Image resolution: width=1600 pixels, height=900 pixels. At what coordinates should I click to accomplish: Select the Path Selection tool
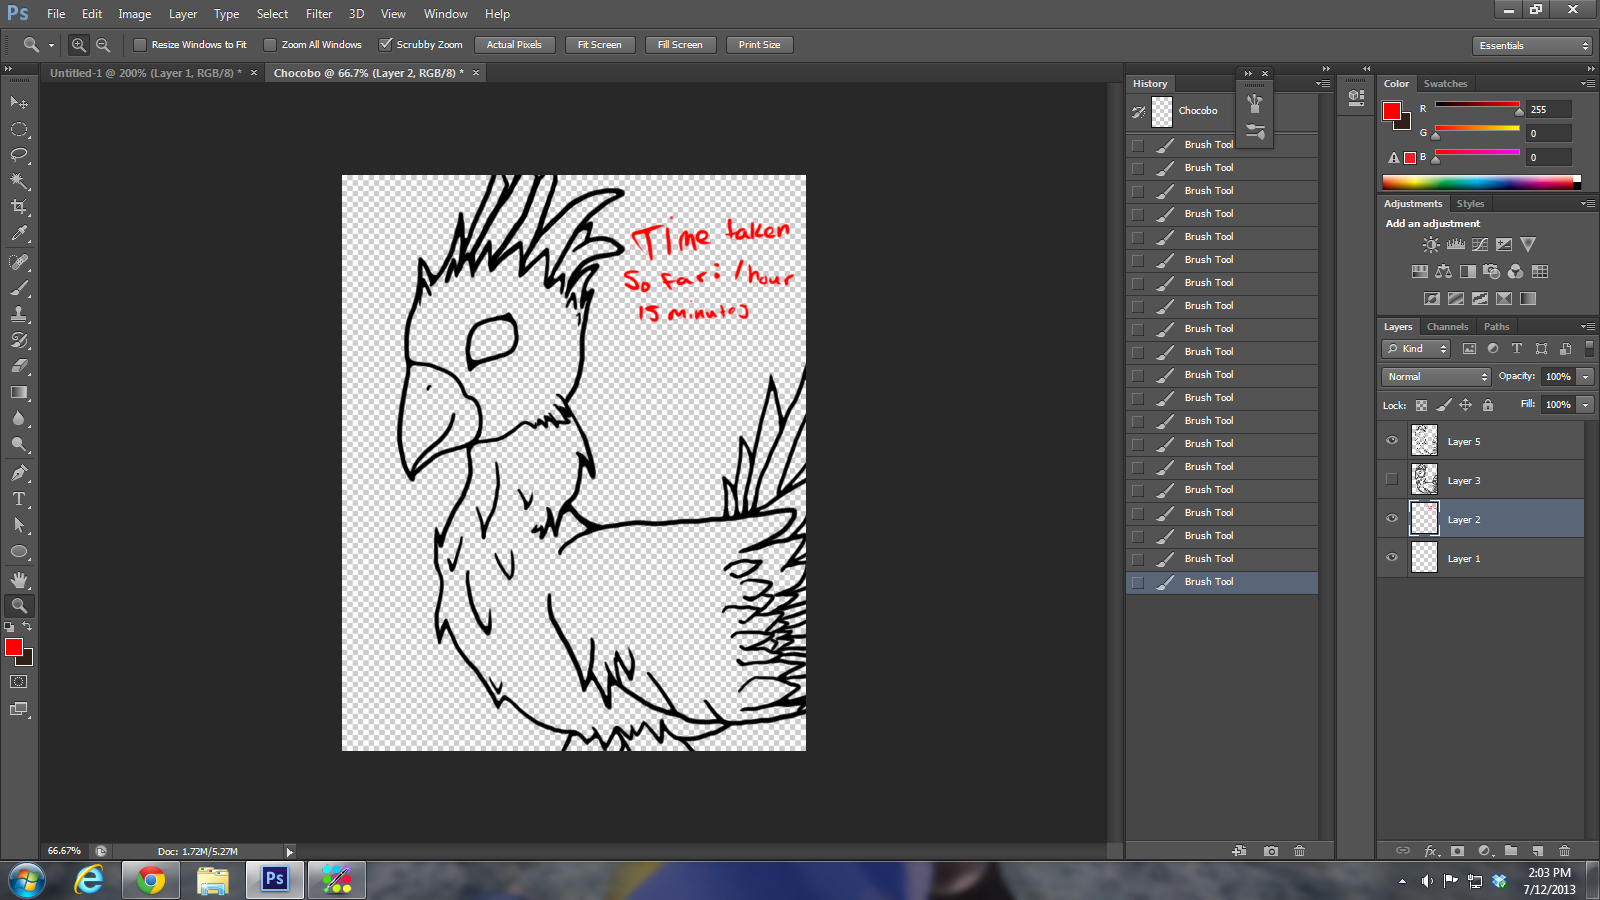(19, 525)
